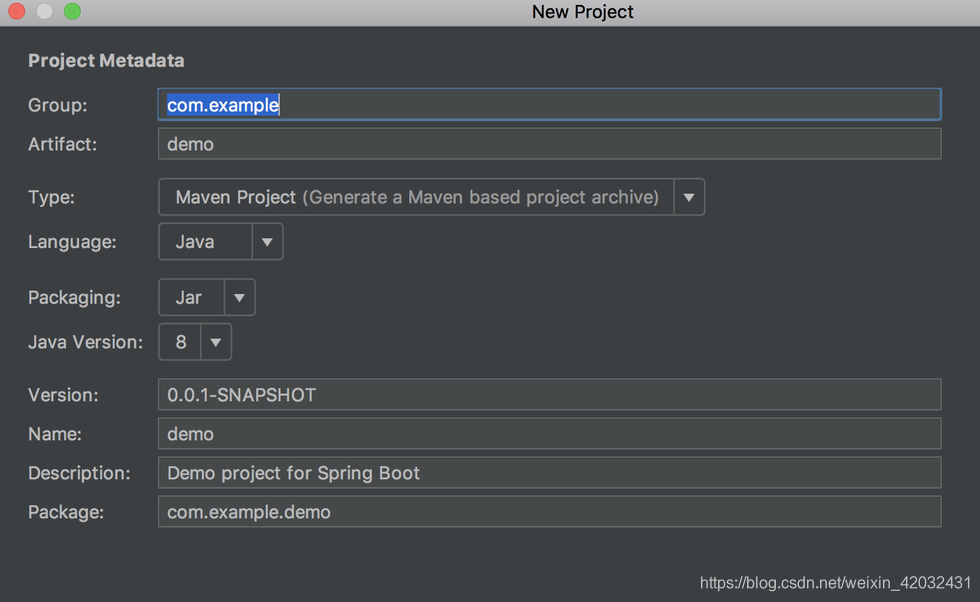Screen dimensions: 980x602
Task: Open the Packaging dropdown arrow
Action: point(239,298)
